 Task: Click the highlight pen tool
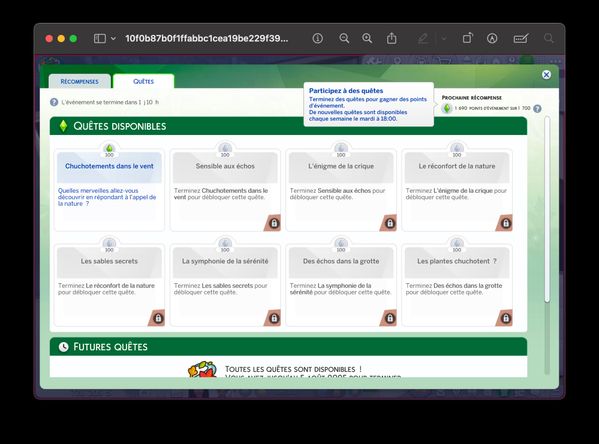(423, 38)
